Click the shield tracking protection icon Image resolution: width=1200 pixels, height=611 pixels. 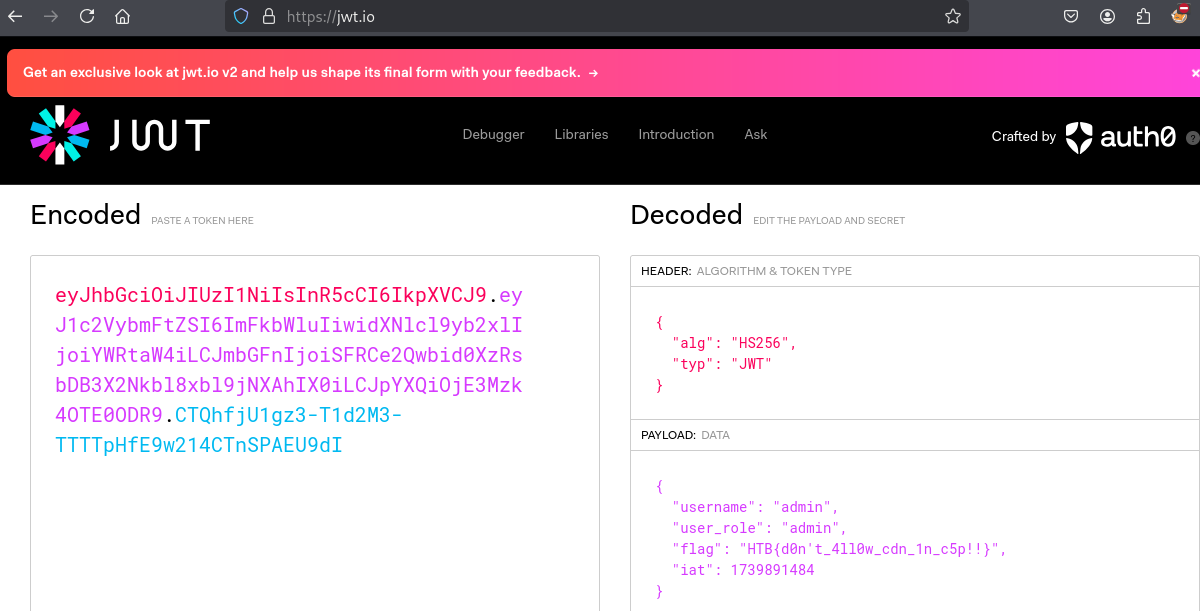pos(240,16)
